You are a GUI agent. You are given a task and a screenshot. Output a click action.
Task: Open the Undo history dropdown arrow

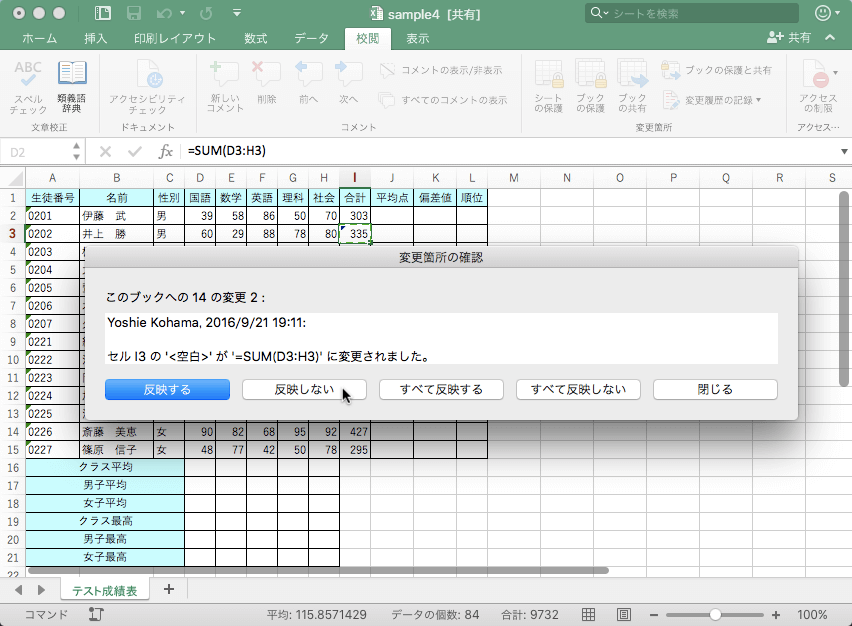(182, 13)
